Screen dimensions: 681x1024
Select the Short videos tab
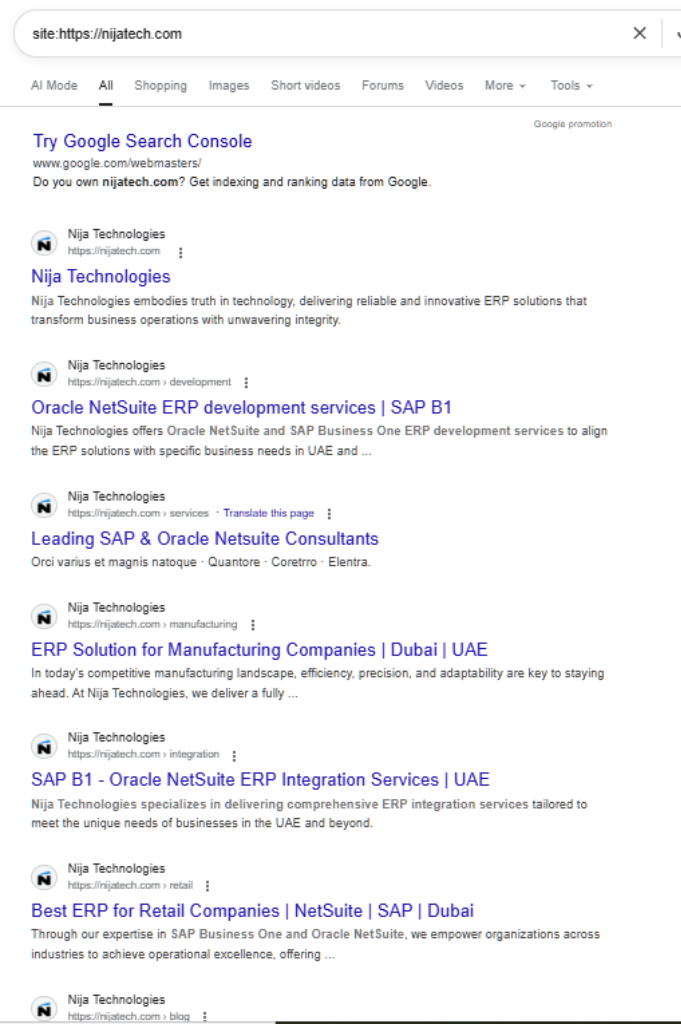305,86
